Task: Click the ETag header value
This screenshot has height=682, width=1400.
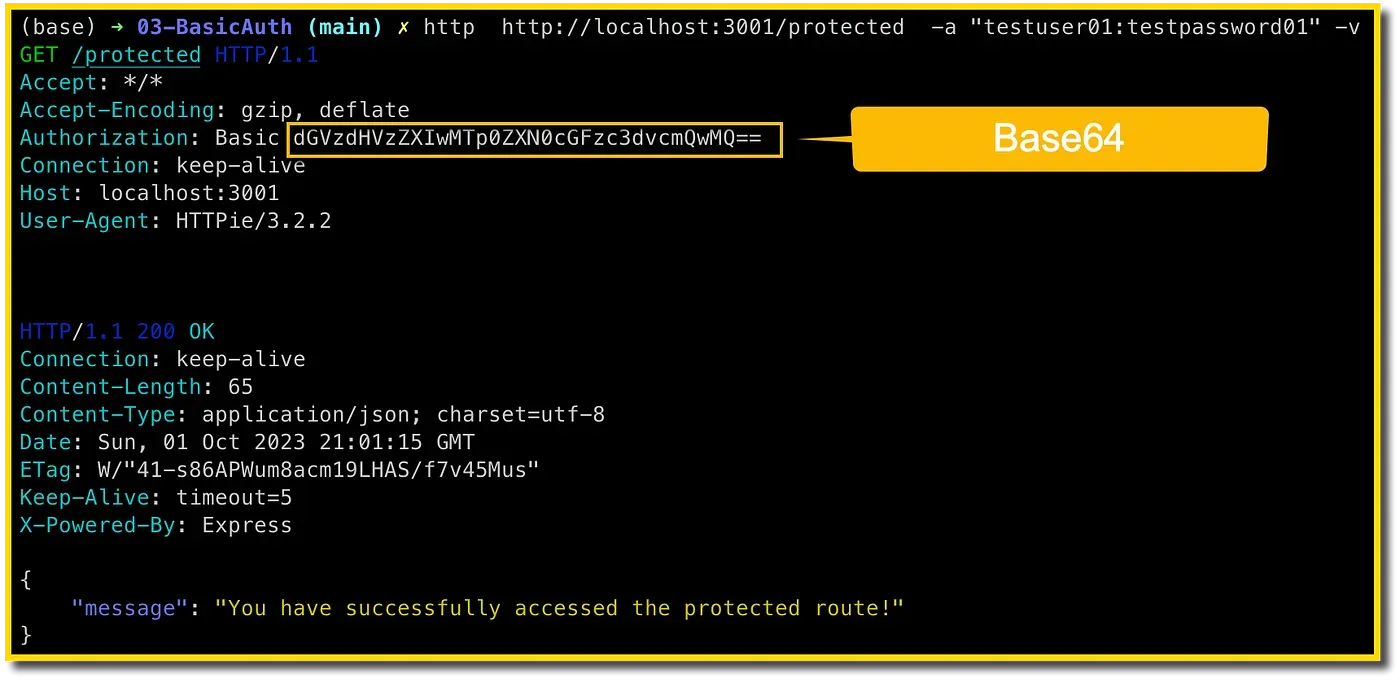Action: coord(319,470)
